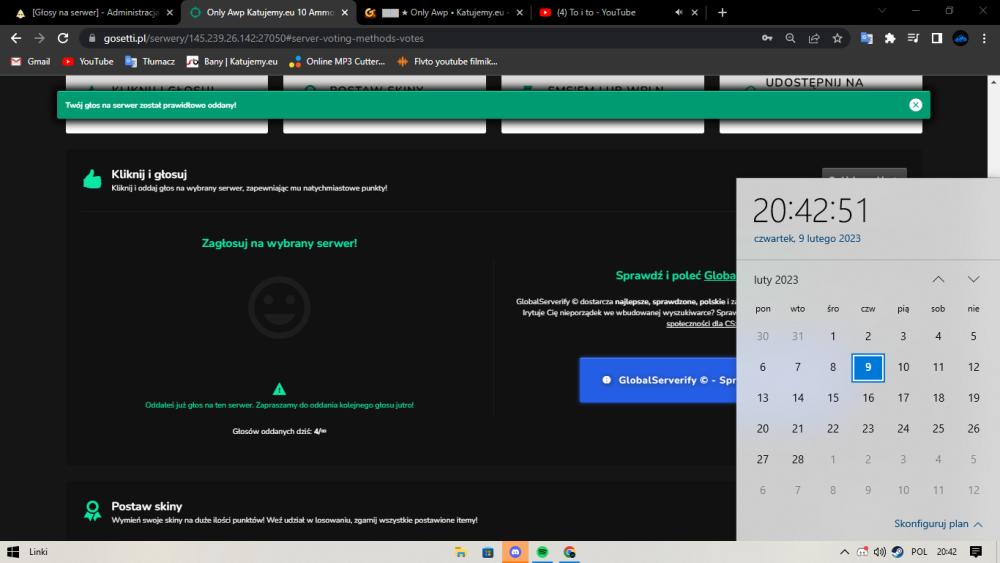The image size is (1000, 563).
Task: Open Steam tray icon
Action: (897, 552)
